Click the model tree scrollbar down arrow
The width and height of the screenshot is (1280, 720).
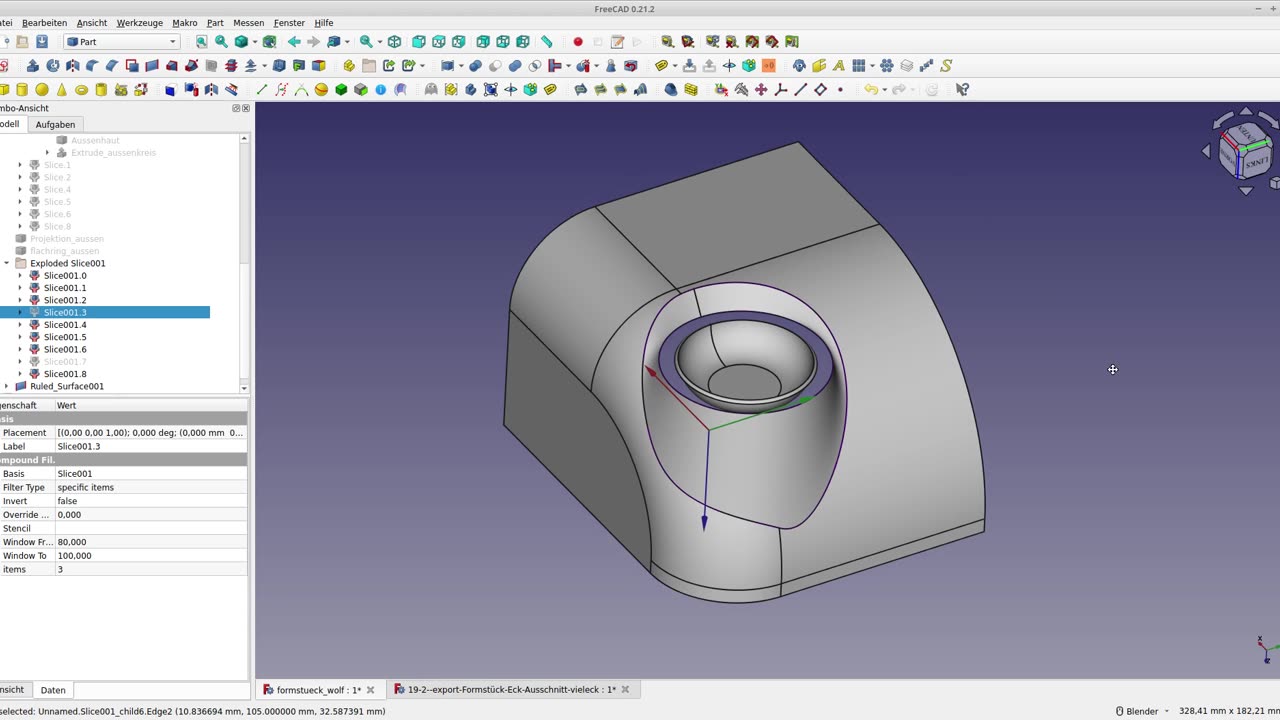click(244, 387)
